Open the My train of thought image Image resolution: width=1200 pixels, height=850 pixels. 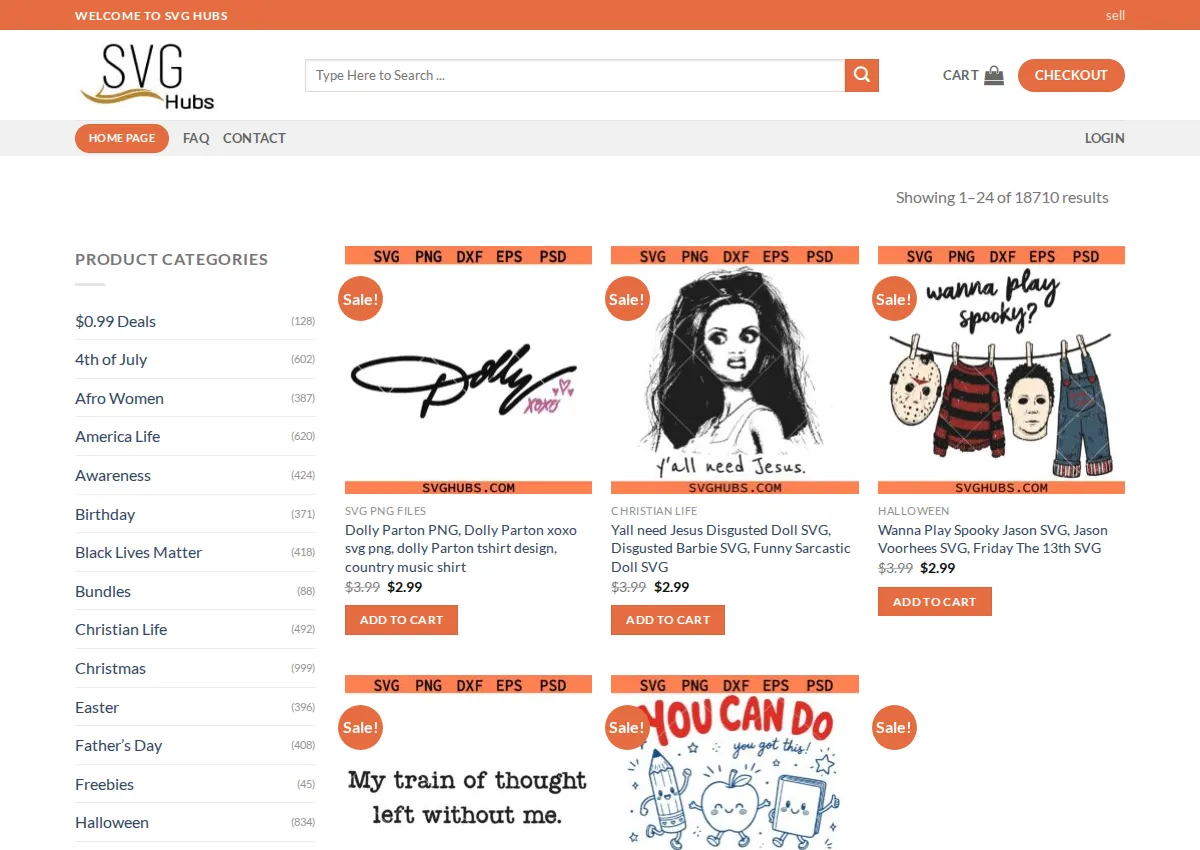pos(468,762)
